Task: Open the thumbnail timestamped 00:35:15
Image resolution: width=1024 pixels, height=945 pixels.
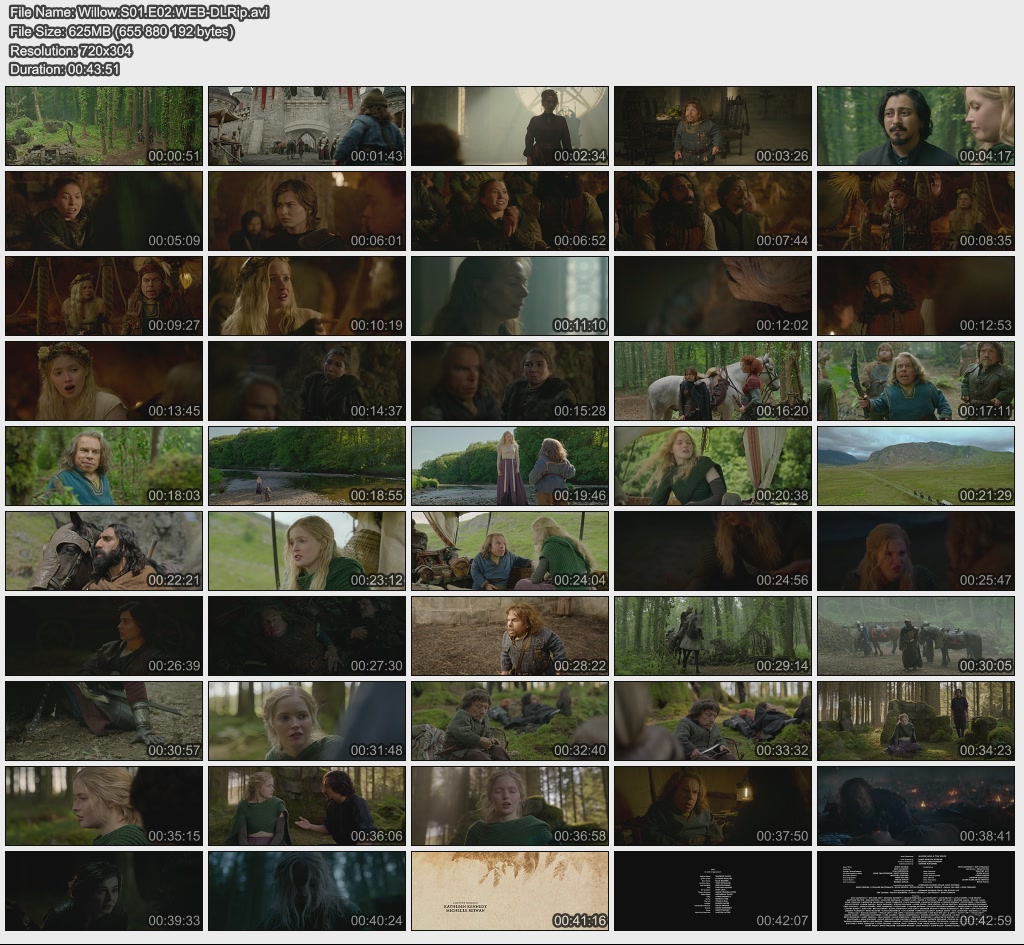Action: click(x=104, y=807)
